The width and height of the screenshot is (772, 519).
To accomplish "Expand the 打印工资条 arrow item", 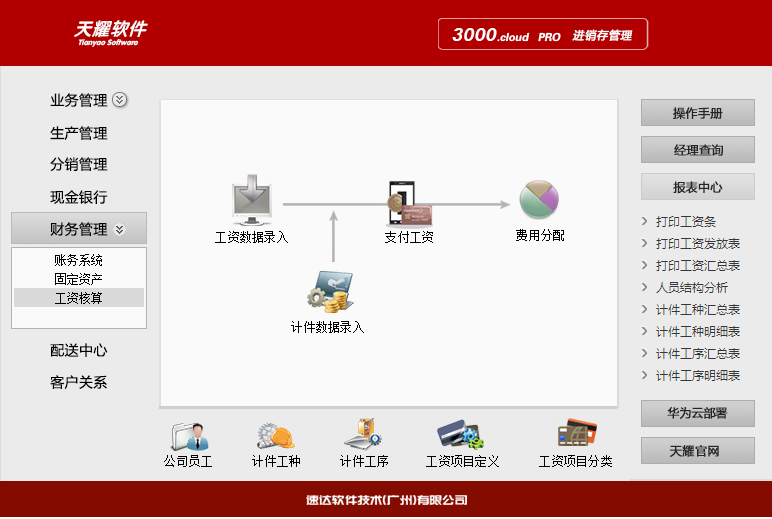I will [x=645, y=222].
